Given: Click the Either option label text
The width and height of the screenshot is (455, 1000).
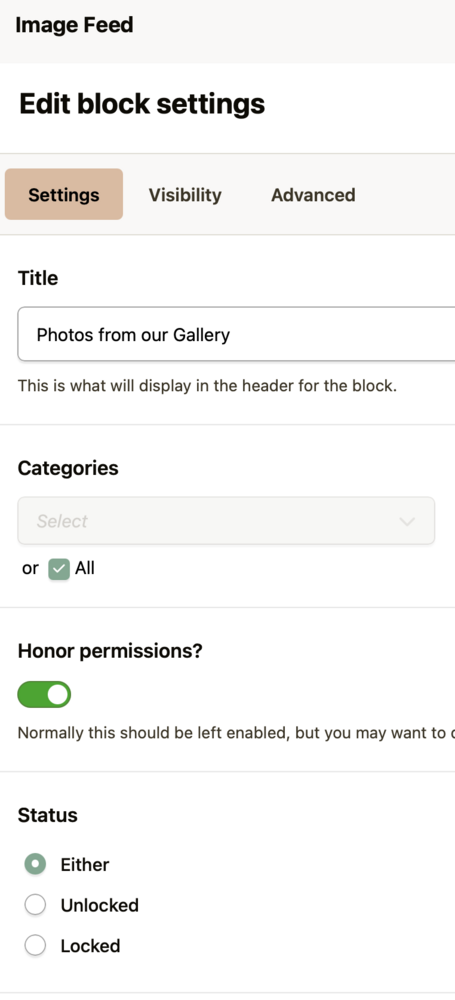Looking at the screenshot, I should (x=85, y=865).
